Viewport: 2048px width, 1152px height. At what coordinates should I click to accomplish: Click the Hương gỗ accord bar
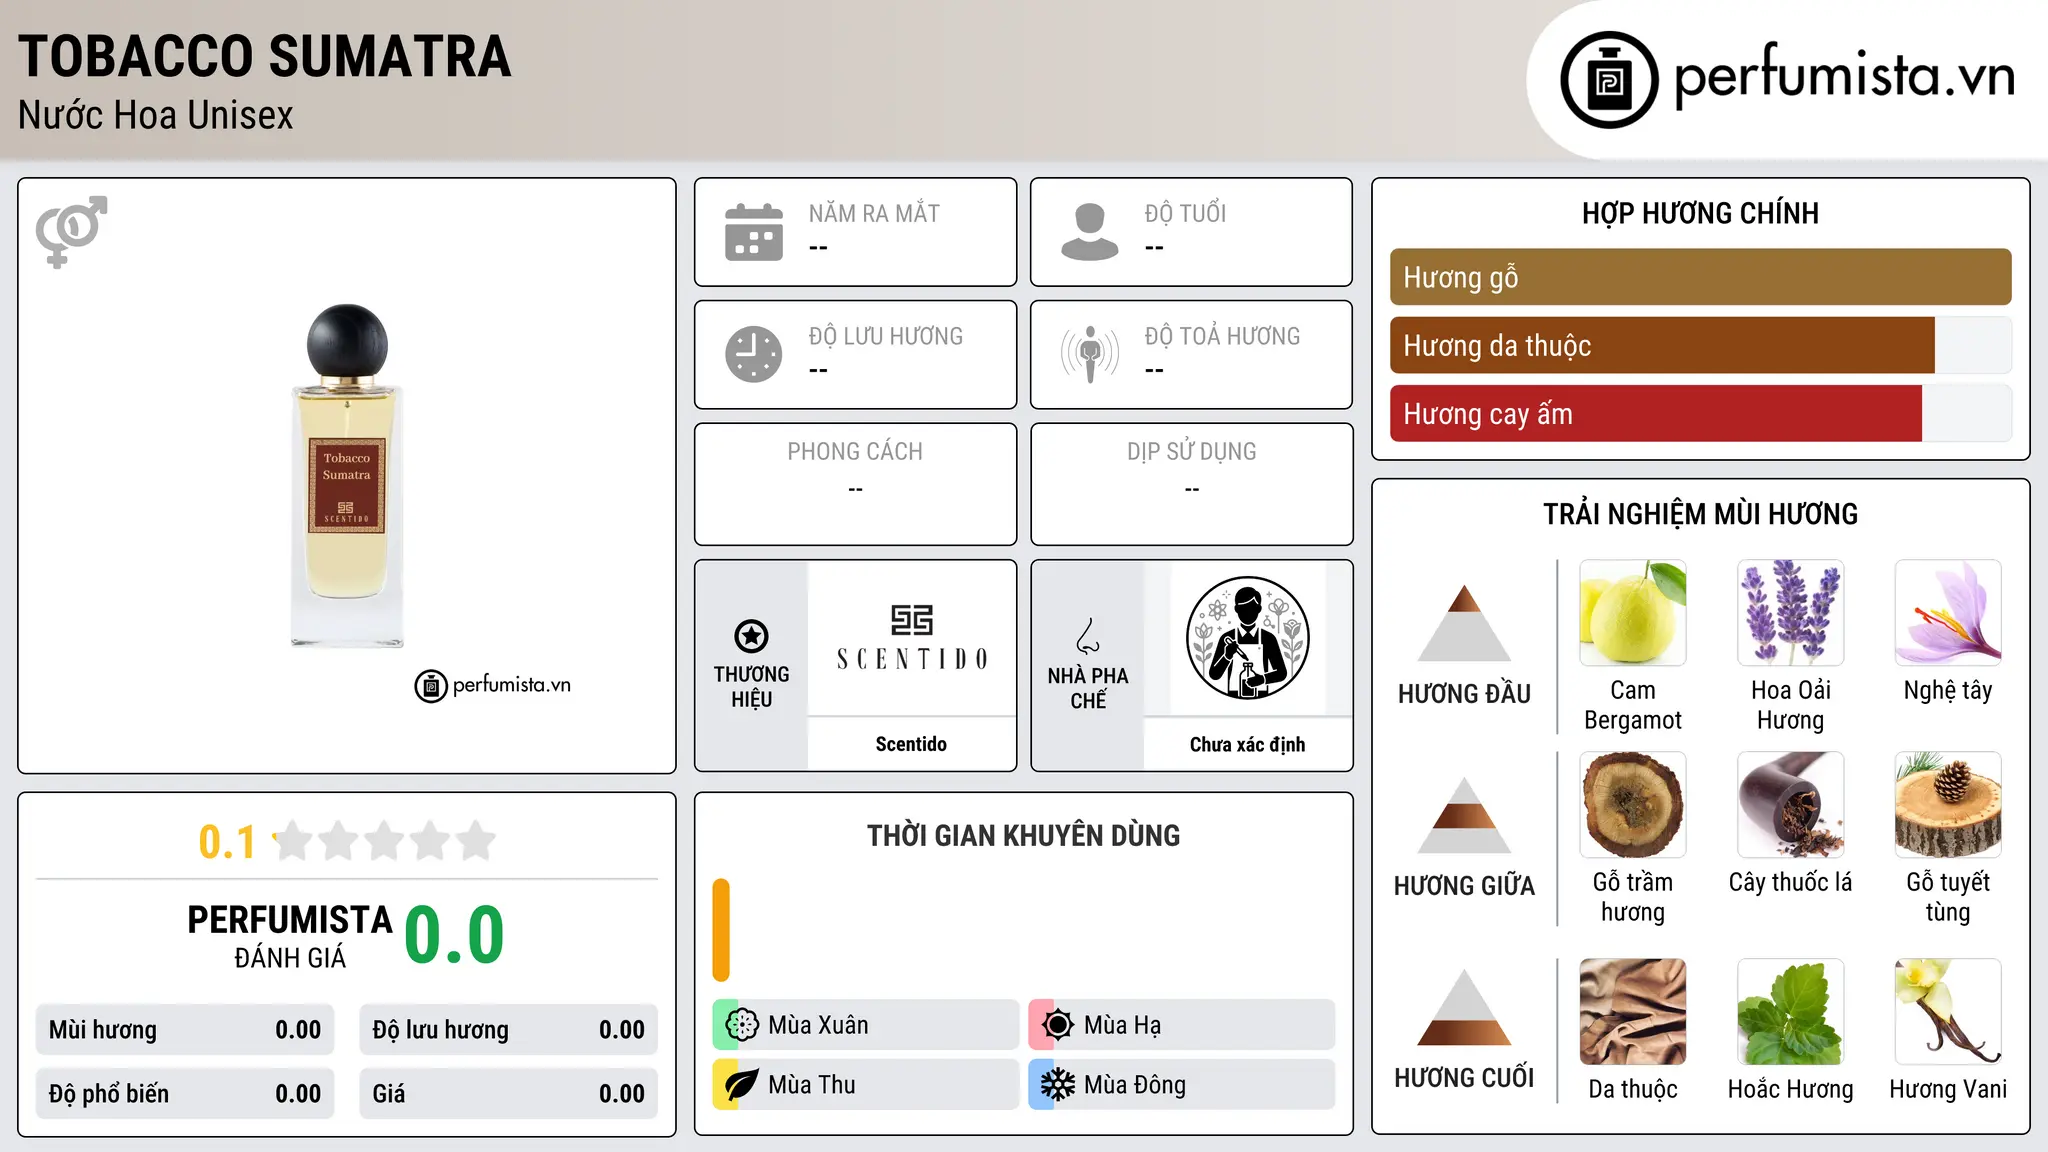click(1700, 277)
